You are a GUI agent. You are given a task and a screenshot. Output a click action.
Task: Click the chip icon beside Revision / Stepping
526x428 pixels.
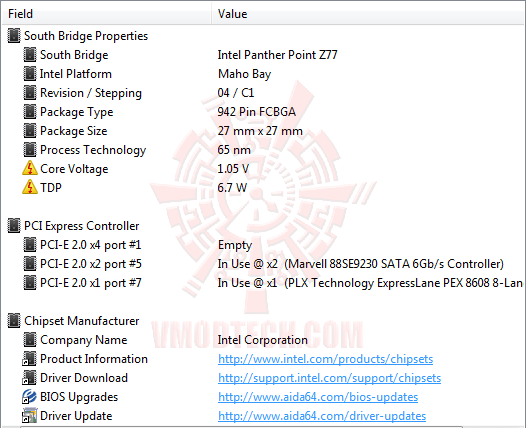(x=30, y=93)
